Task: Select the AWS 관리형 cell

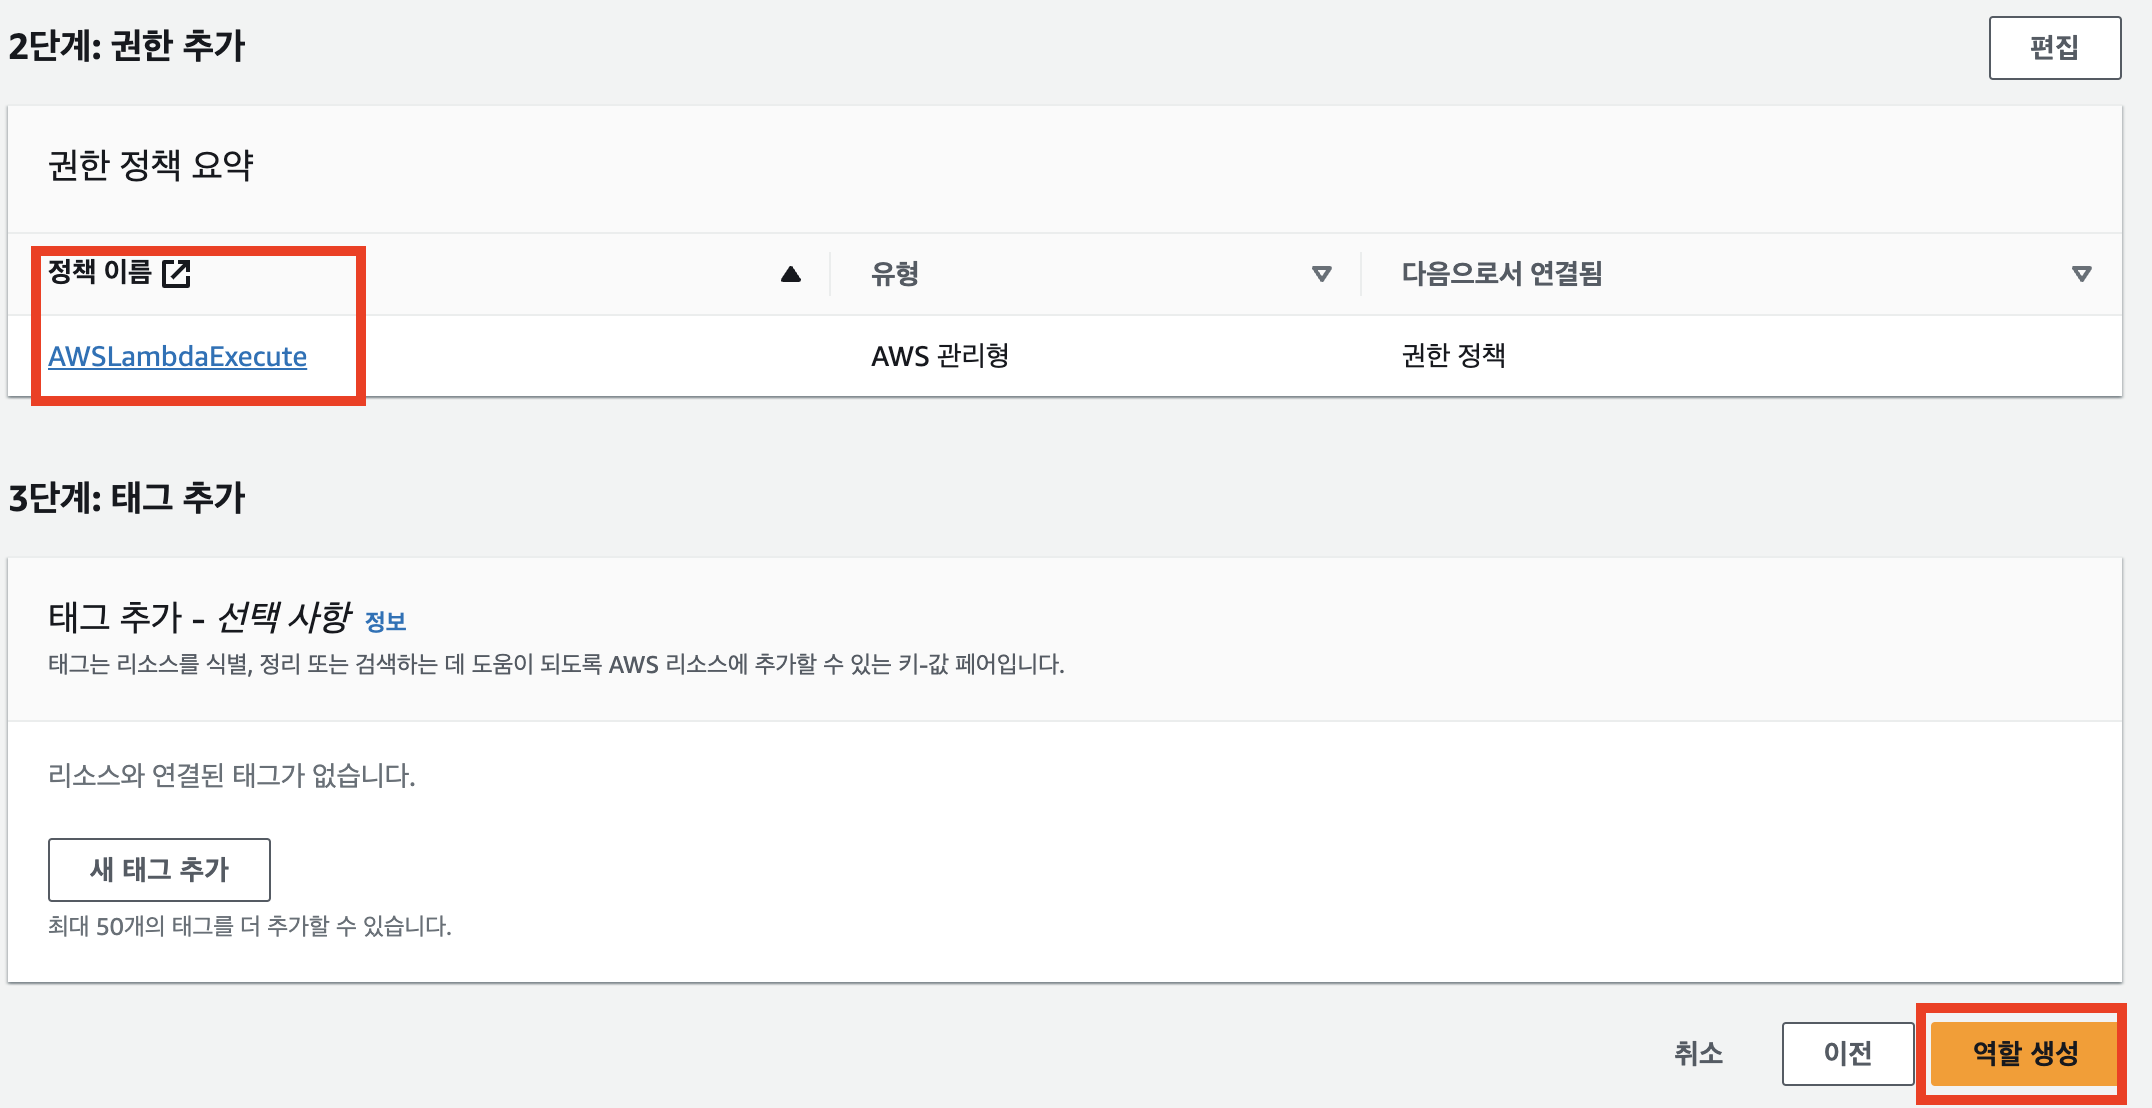Action: (939, 356)
